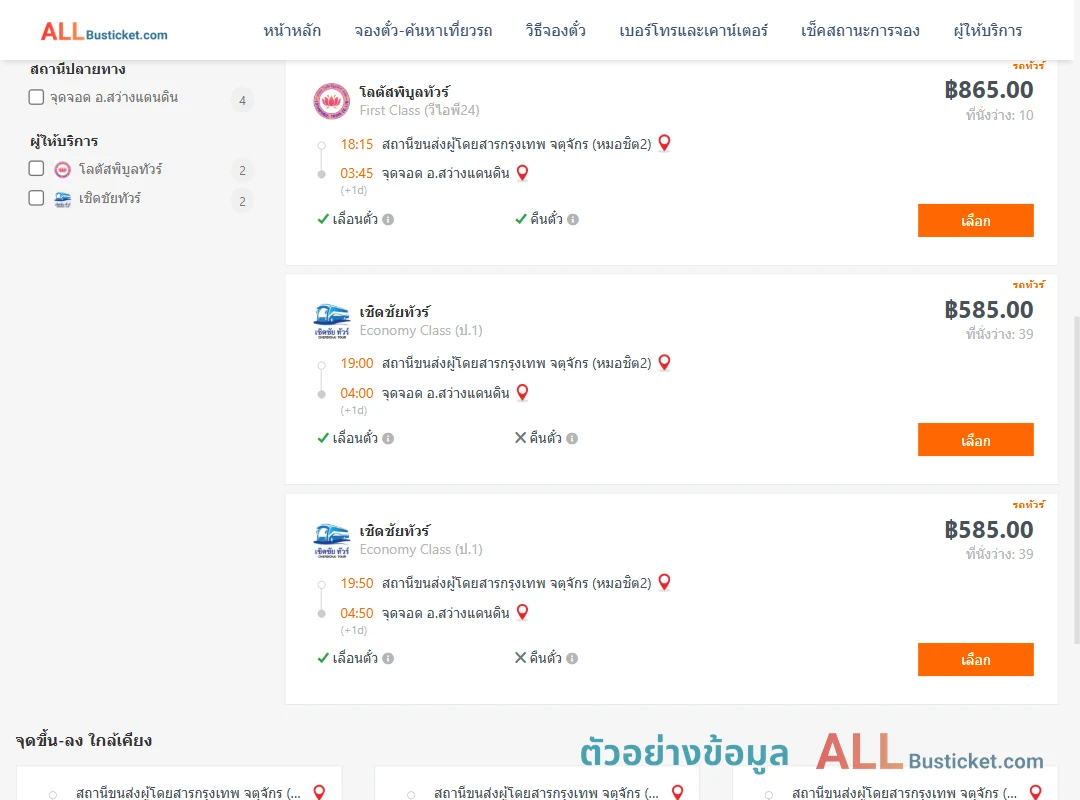Show คืนตั๋ว info icon on ฿865 trip
Image resolution: width=1080 pixels, height=800 pixels.
click(x=573, y=220)
